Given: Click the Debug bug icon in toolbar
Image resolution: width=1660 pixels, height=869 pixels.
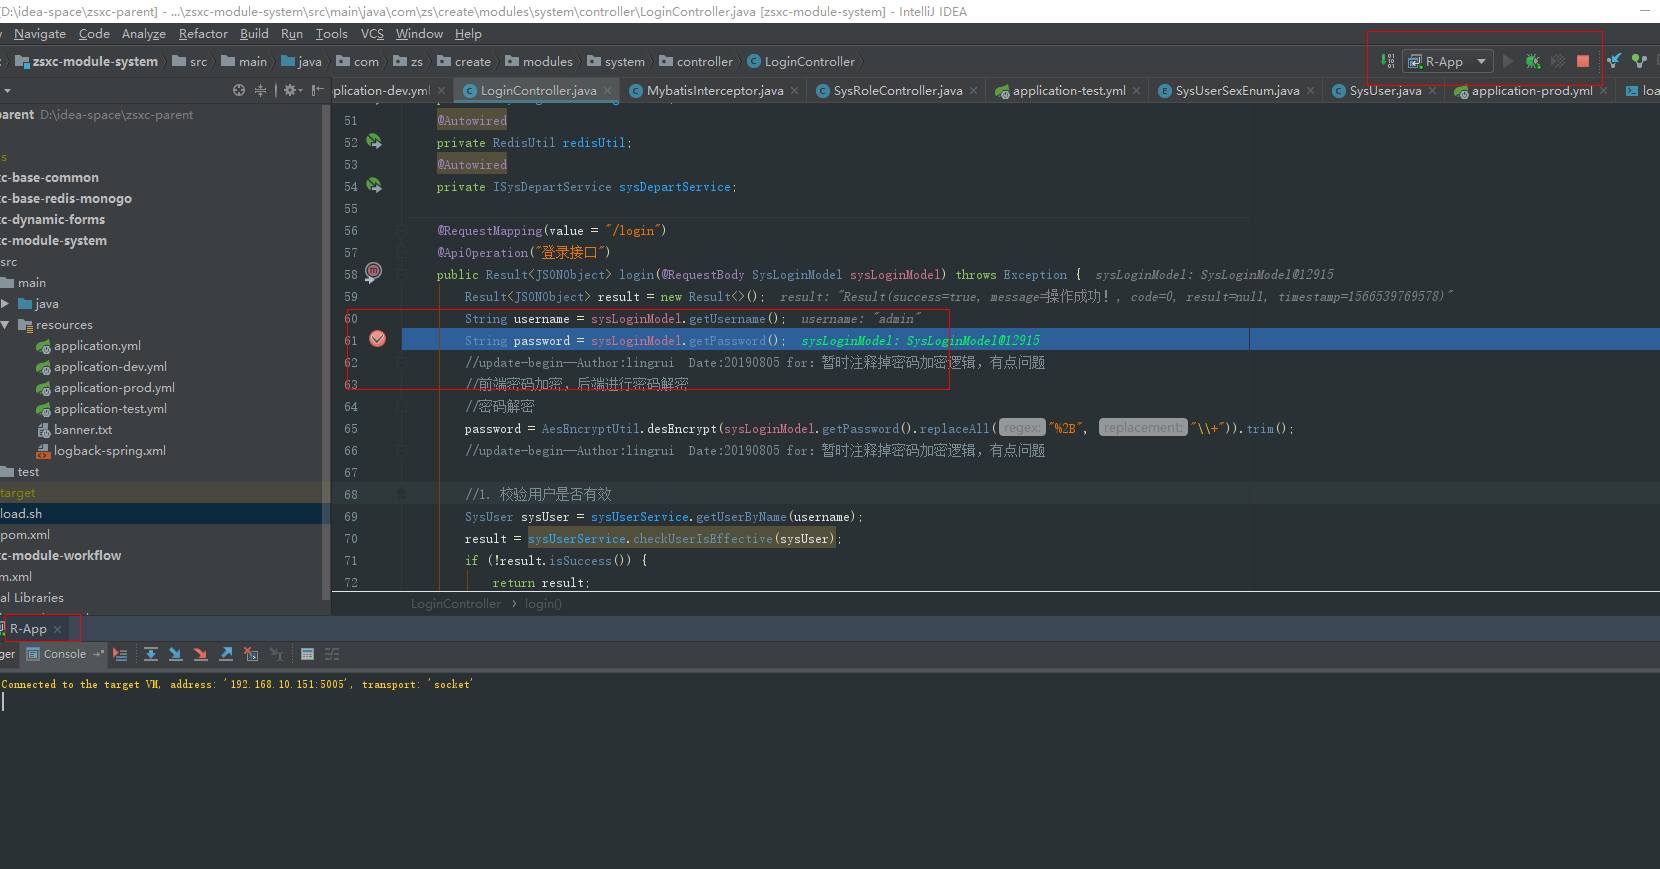Looking at the screenshot, I should pyautogui.click(x=1532, y=61).
